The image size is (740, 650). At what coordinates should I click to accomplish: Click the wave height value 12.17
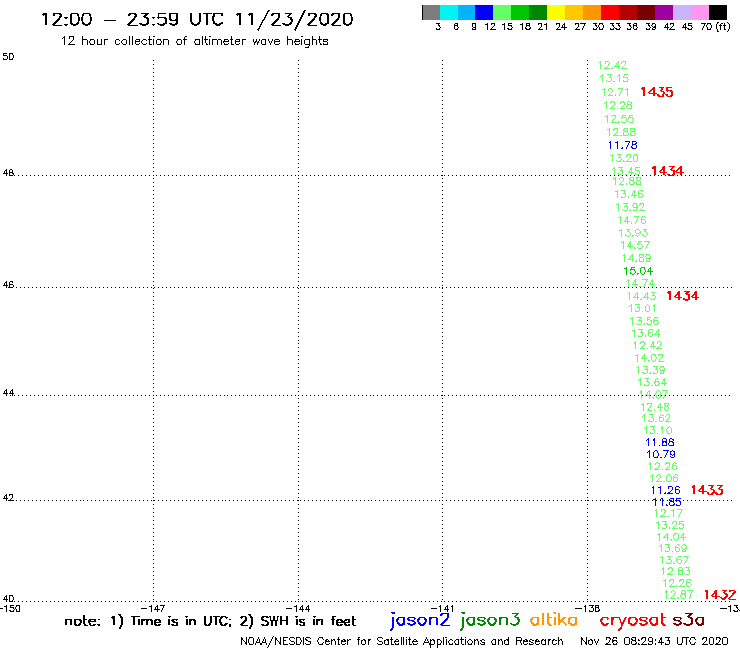click(x=668, y=514)
